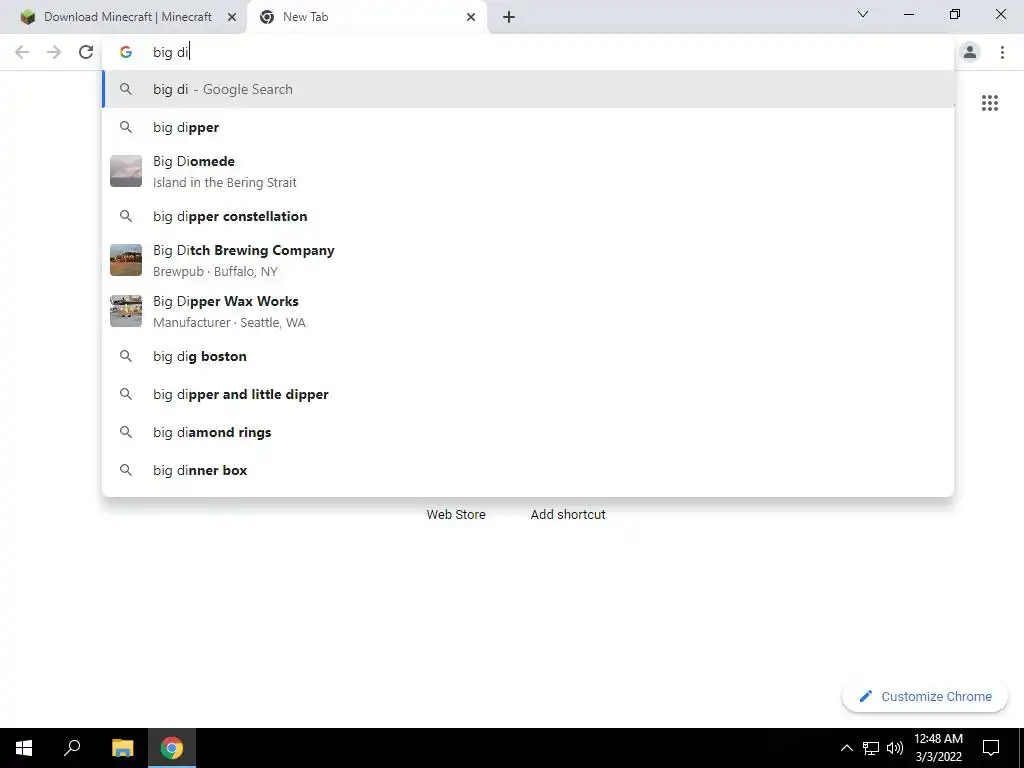This screenshot has height=768, width=1024.
Task: Open the Google apps grid
Action: (x=990, y=103)
